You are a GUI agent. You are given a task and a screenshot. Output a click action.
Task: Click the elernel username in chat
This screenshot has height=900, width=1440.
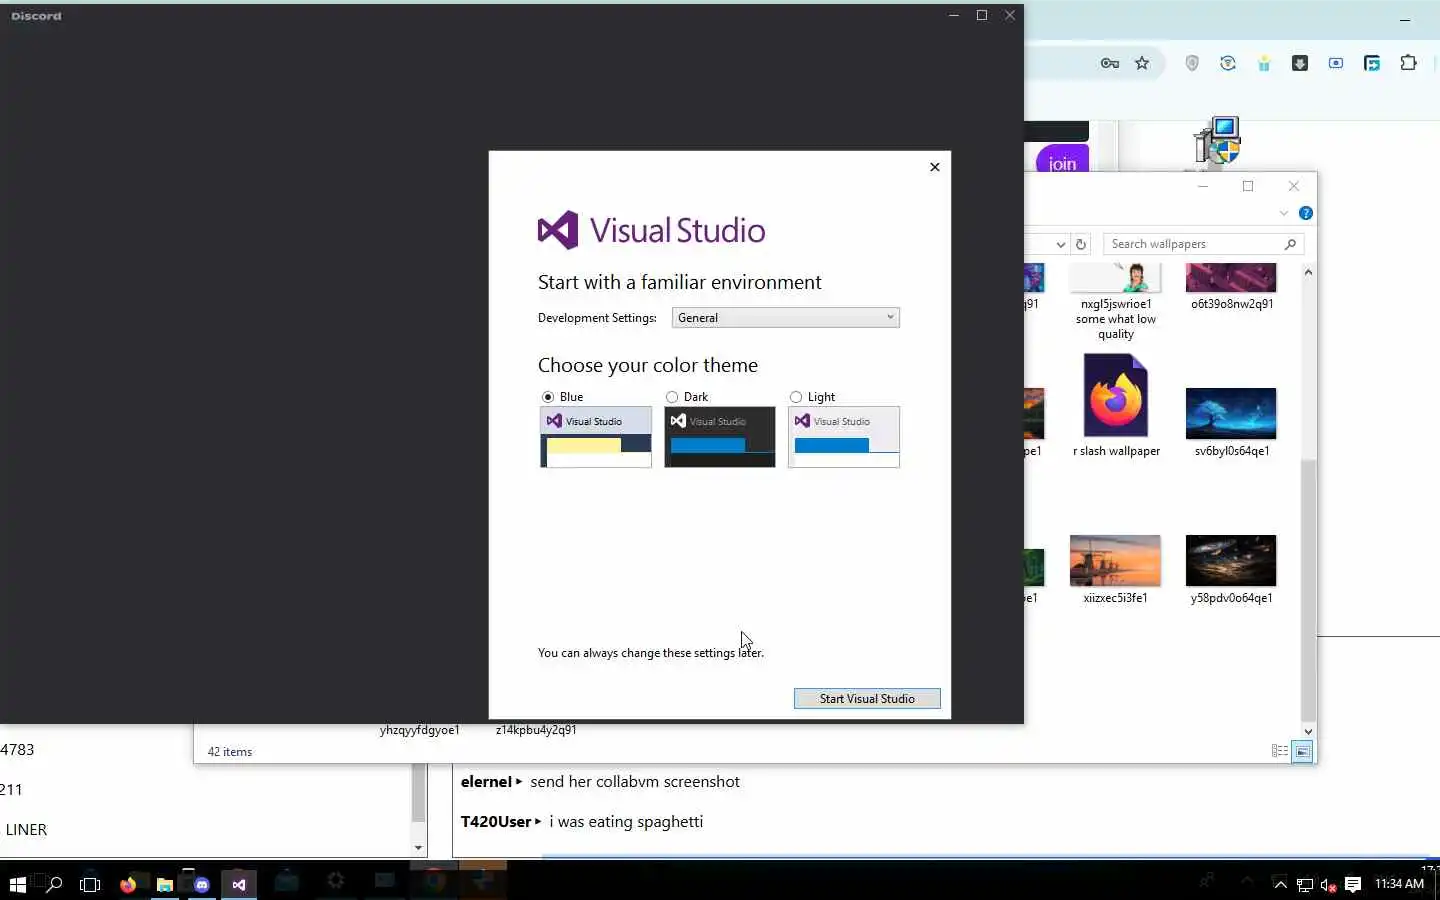pyautogui.click(x=486, y=782)
